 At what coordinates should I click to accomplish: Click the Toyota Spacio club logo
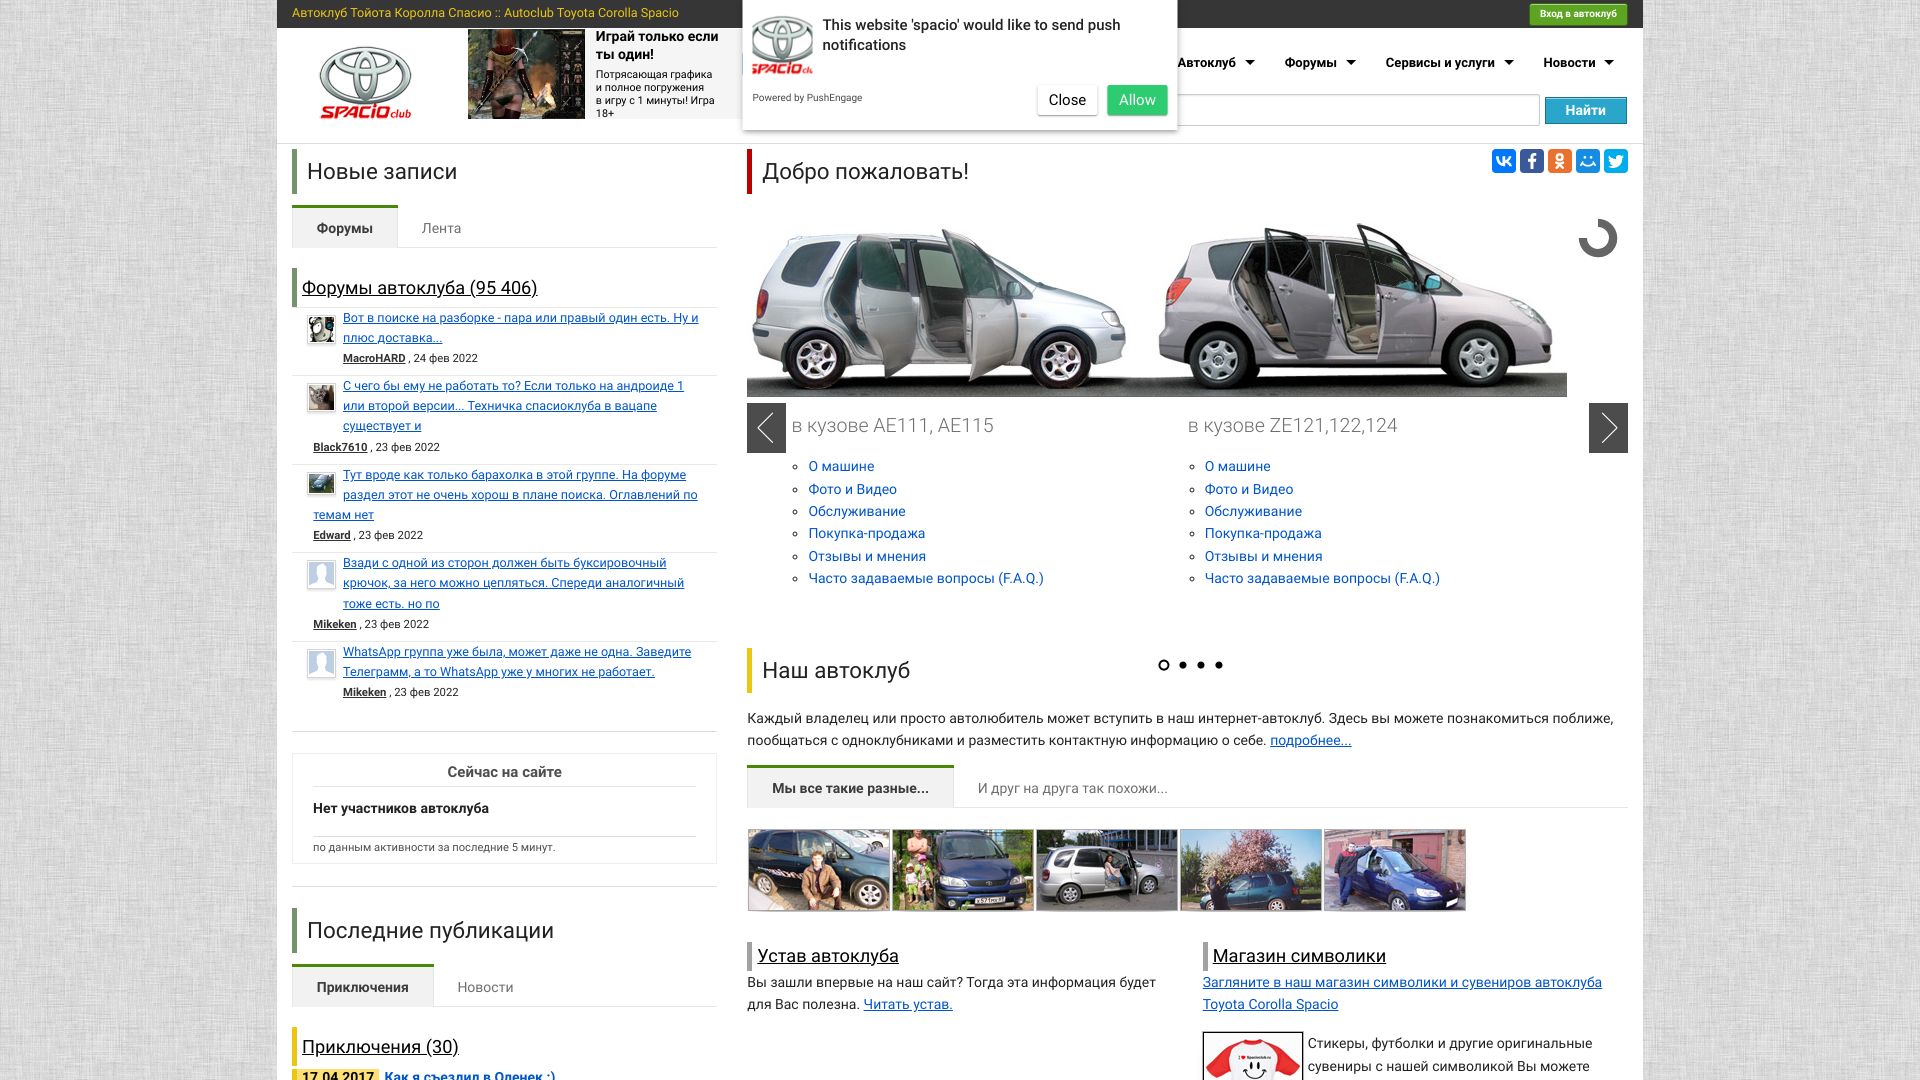coord(366,83)
